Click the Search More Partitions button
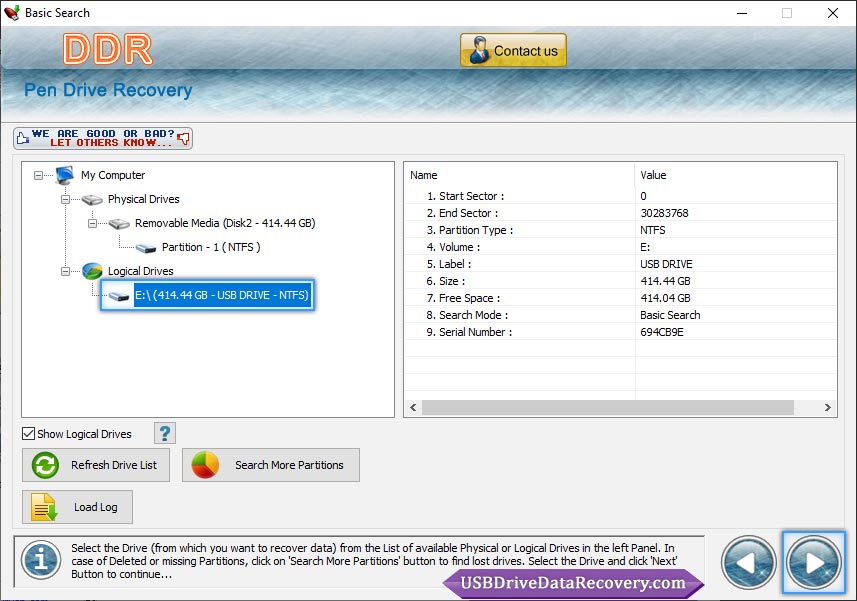This screenshot has height=601, width=857. pos(271,465)
